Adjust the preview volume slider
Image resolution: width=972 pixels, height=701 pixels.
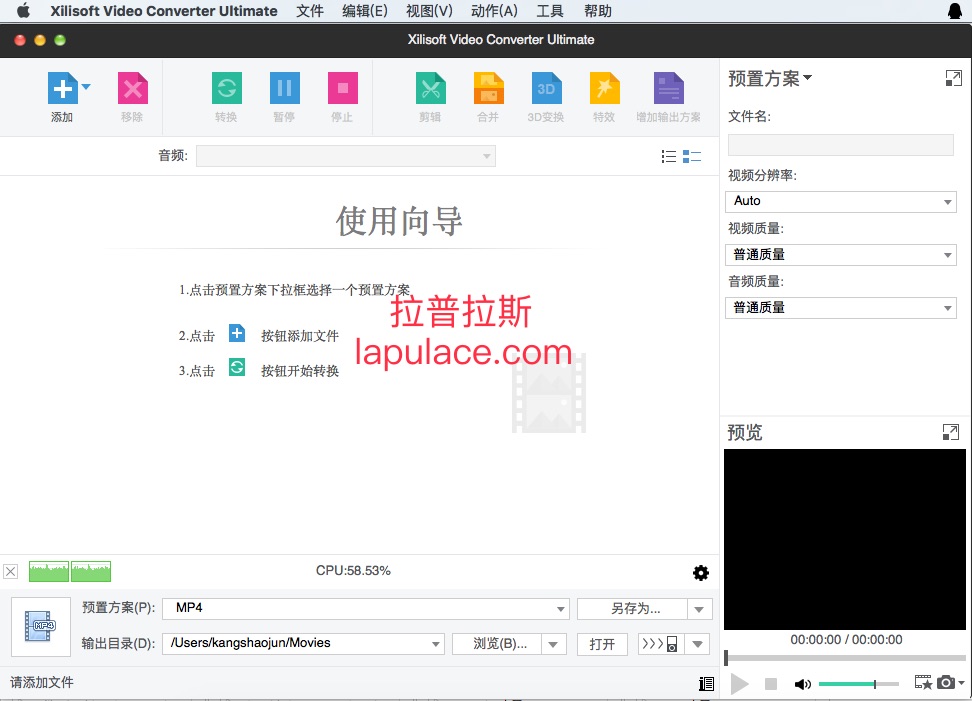[858, 684]
